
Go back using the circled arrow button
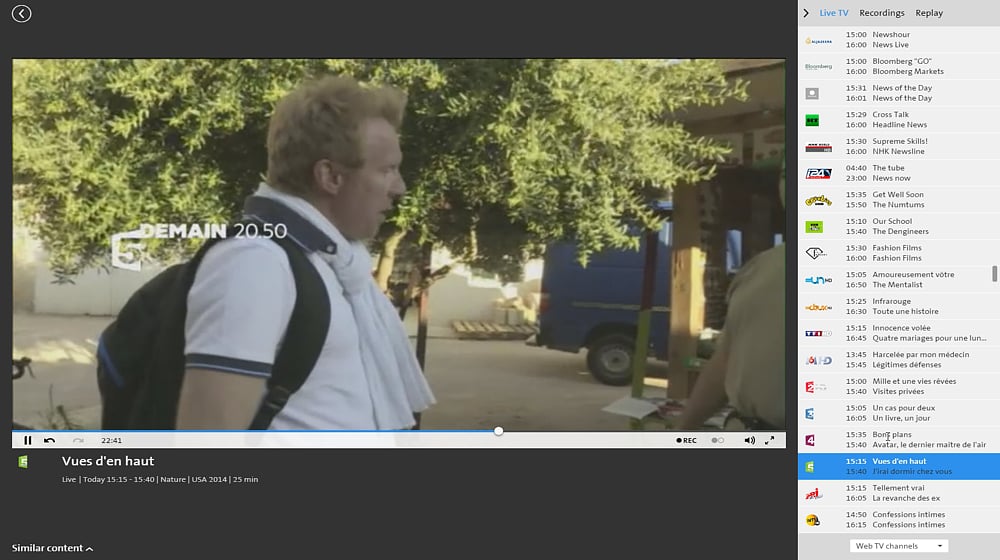pyautogui.click(x=21, y=13)
